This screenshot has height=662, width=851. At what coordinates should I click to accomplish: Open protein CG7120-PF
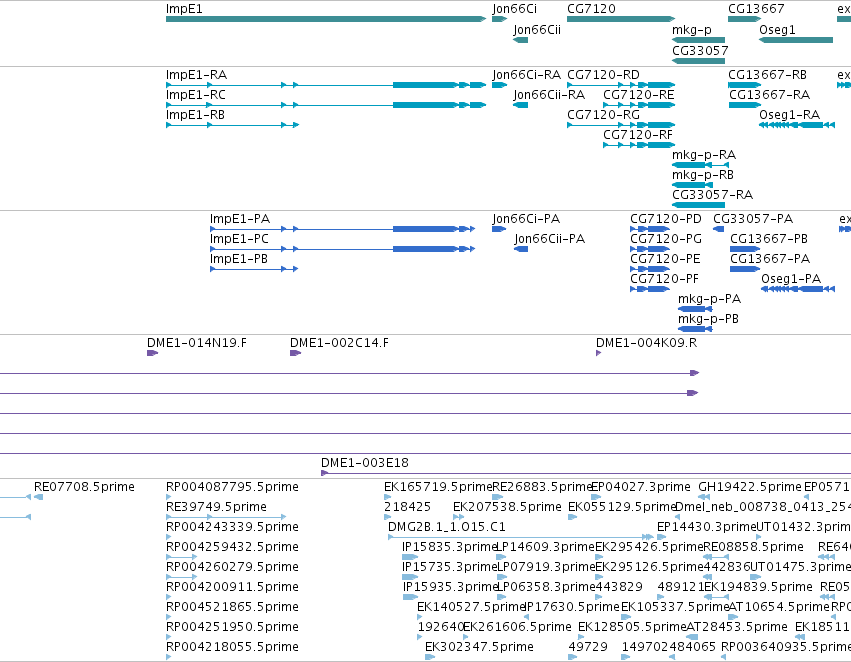pyautogui.click(x=664, y=279)
